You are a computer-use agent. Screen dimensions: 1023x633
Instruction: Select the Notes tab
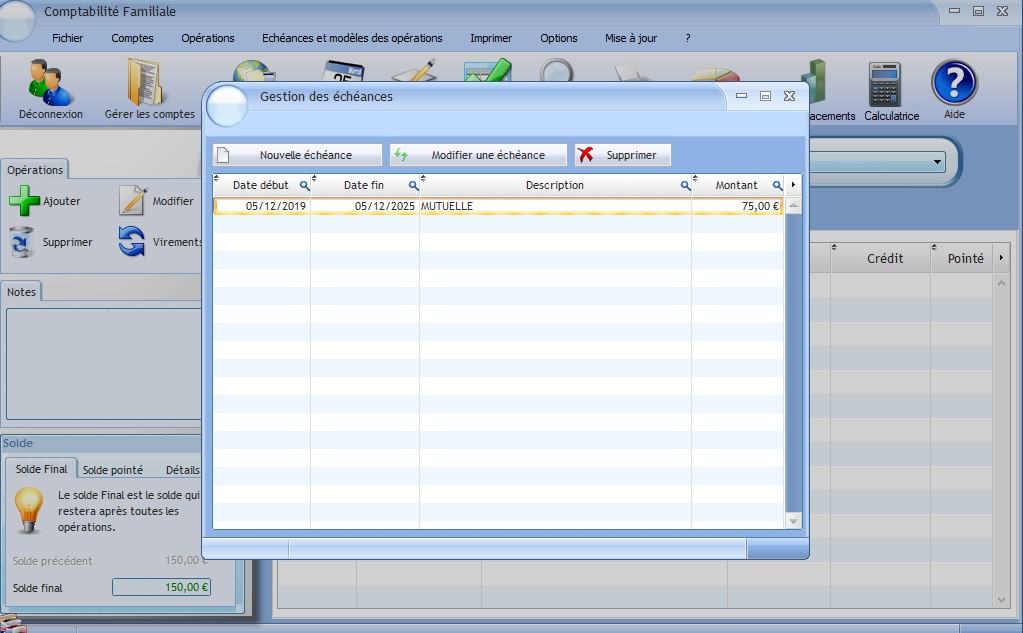[x=22, y=292]
